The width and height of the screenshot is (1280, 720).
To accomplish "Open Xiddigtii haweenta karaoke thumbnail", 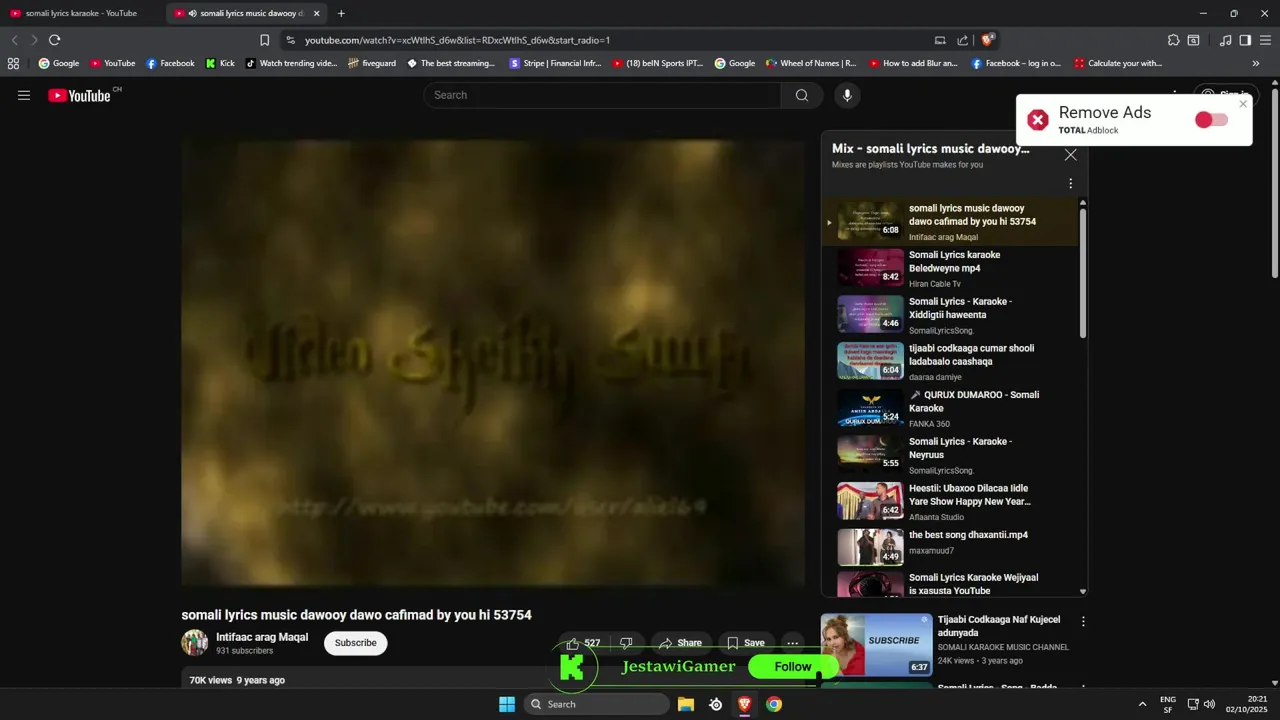I will click(x=870, y=314).
